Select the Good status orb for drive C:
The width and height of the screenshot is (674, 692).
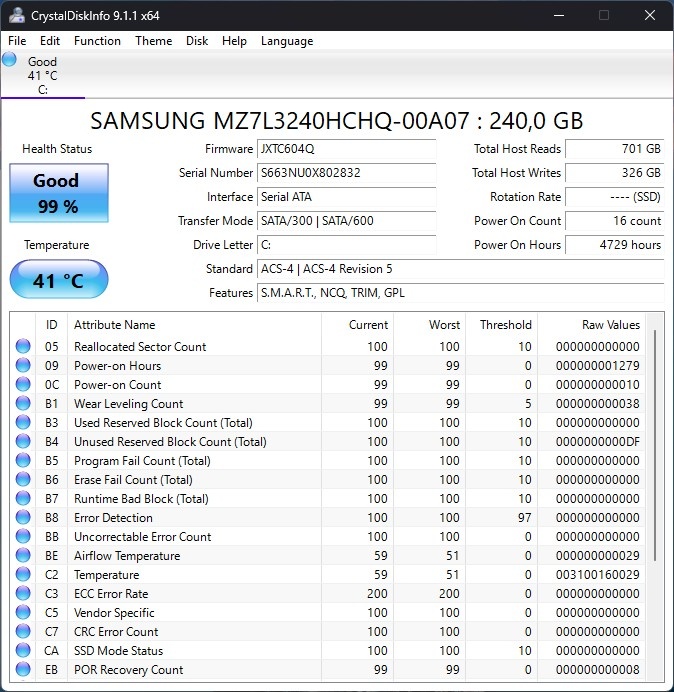pos(10,60)
